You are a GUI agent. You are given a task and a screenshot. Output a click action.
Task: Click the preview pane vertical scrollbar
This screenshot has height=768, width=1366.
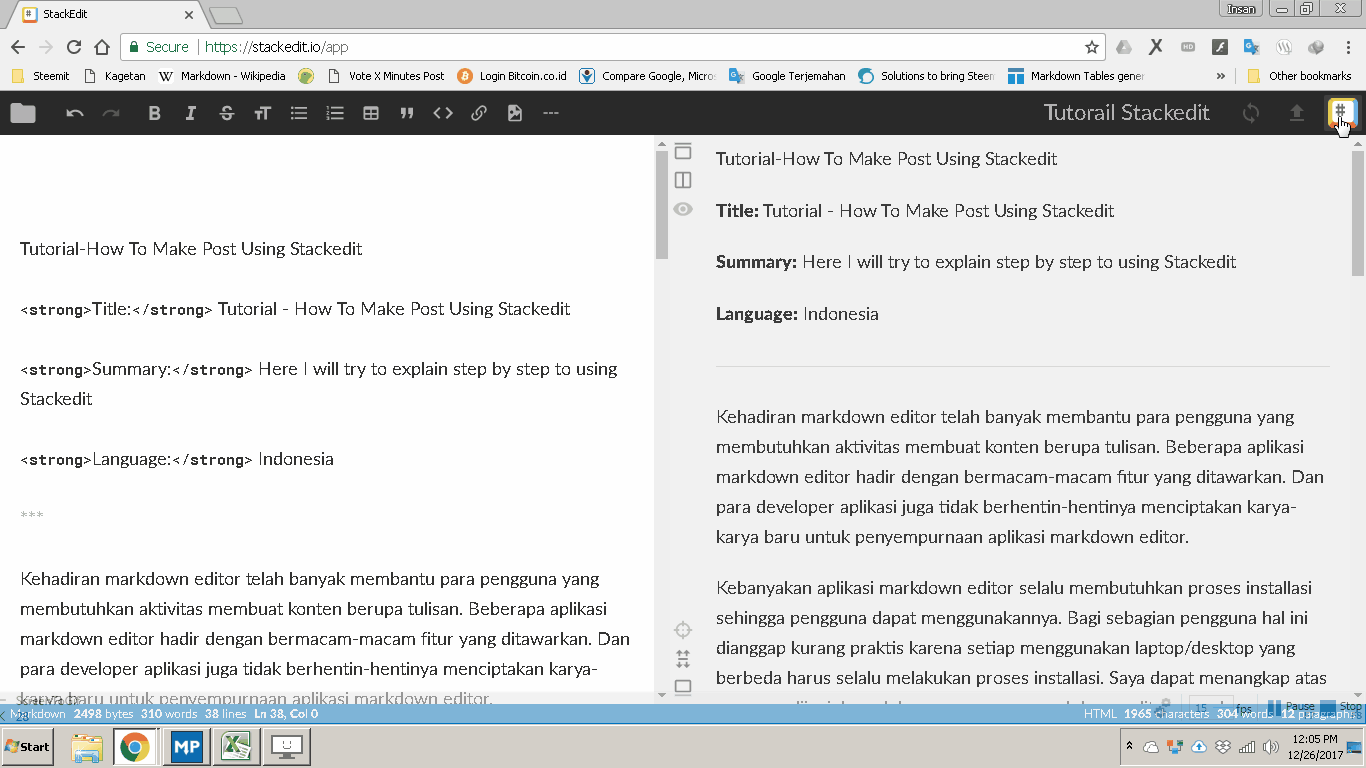pos(1357,214)
